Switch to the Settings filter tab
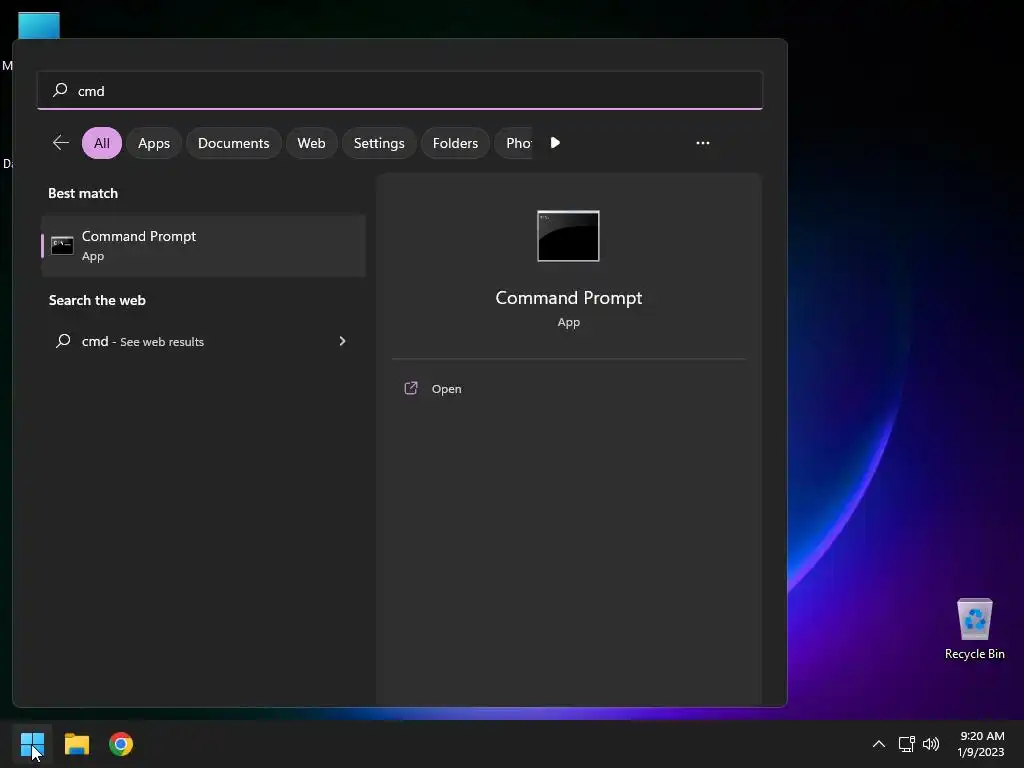This screenshot has width=1024, height=768. pyautogui.click(x=379, y=143)
